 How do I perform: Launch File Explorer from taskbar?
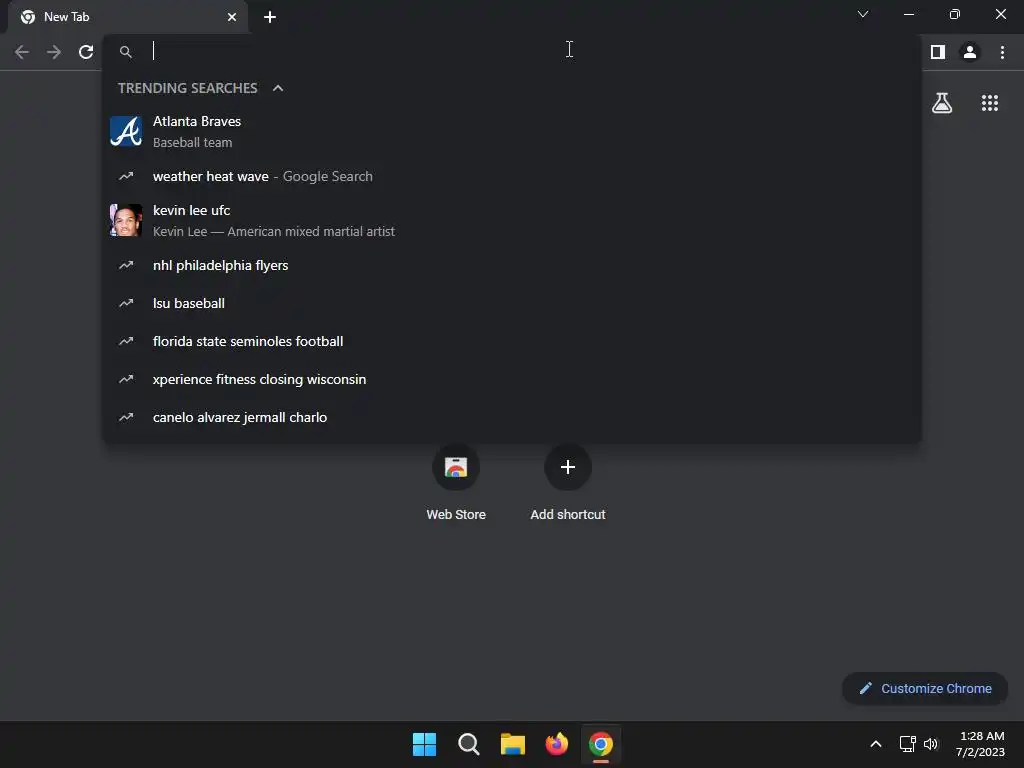(x=513, y=744)
